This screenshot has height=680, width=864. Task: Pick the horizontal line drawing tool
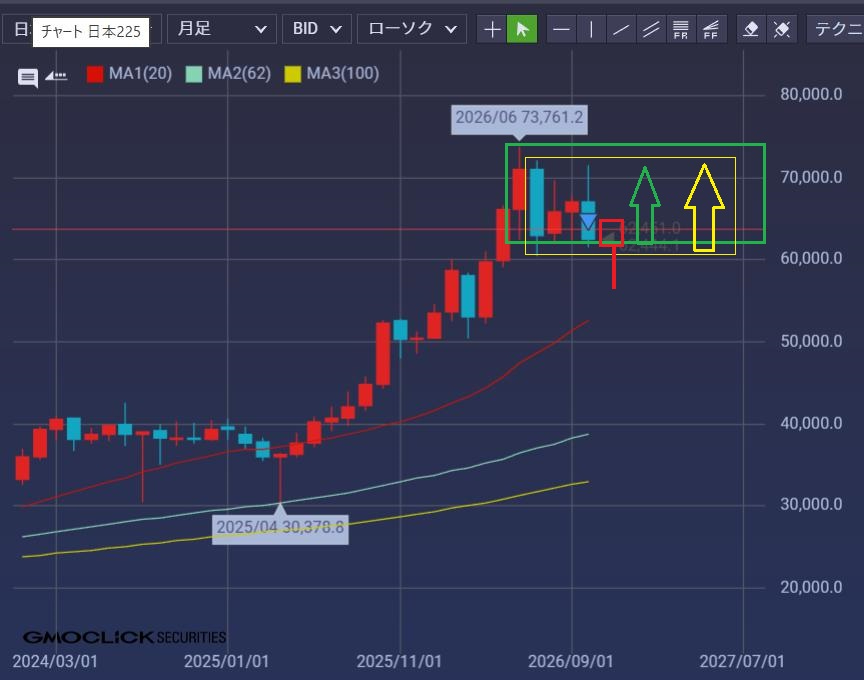point(561,29)
